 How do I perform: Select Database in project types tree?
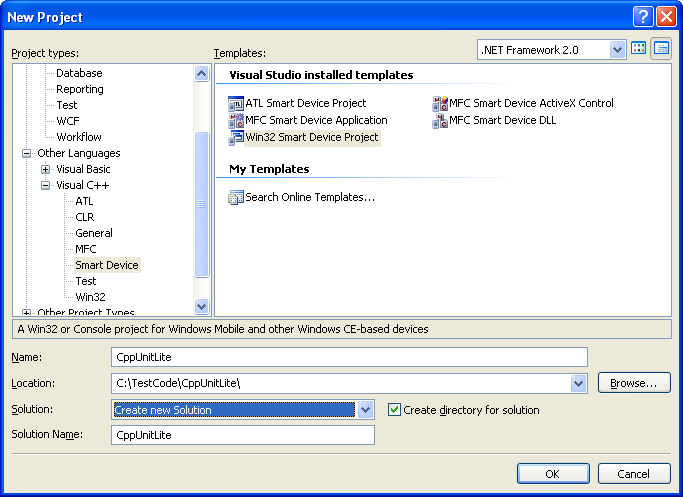[x=79, y=73]
